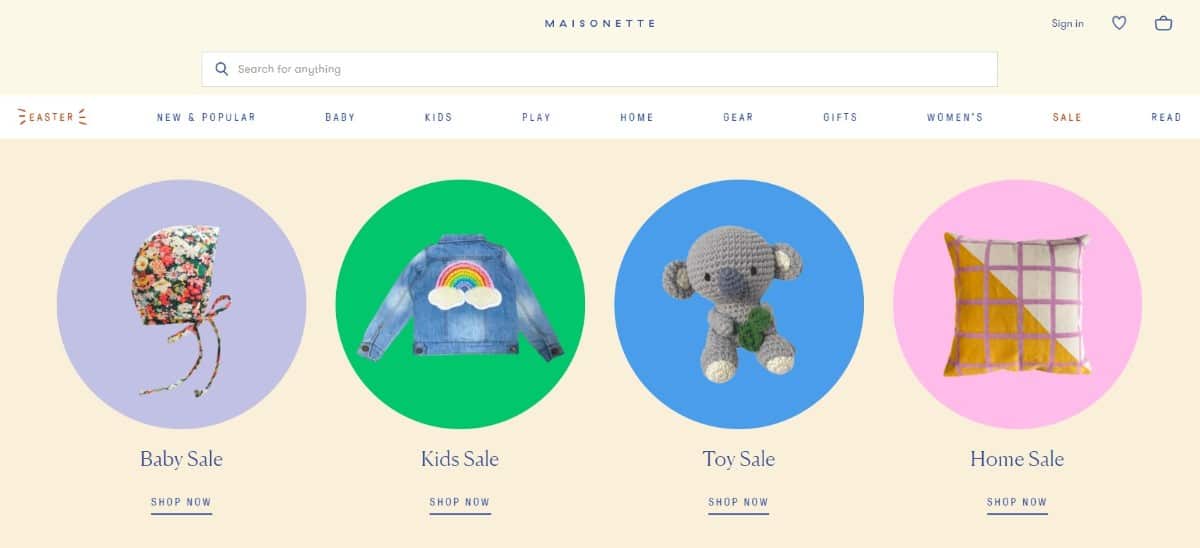Viewport: 1200px width, 548px height.
Task: Open the Gear menu
Action: 738,117
